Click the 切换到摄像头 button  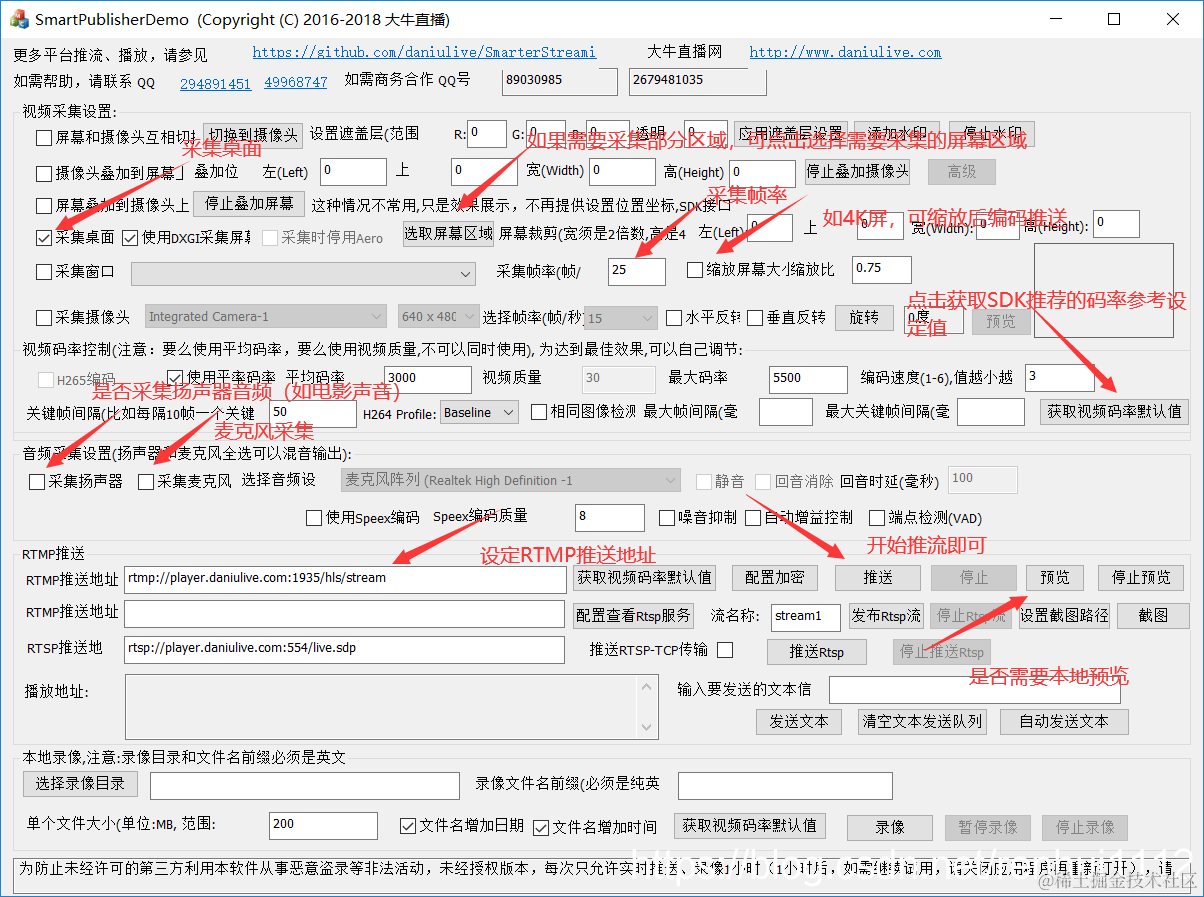(253, 135)
